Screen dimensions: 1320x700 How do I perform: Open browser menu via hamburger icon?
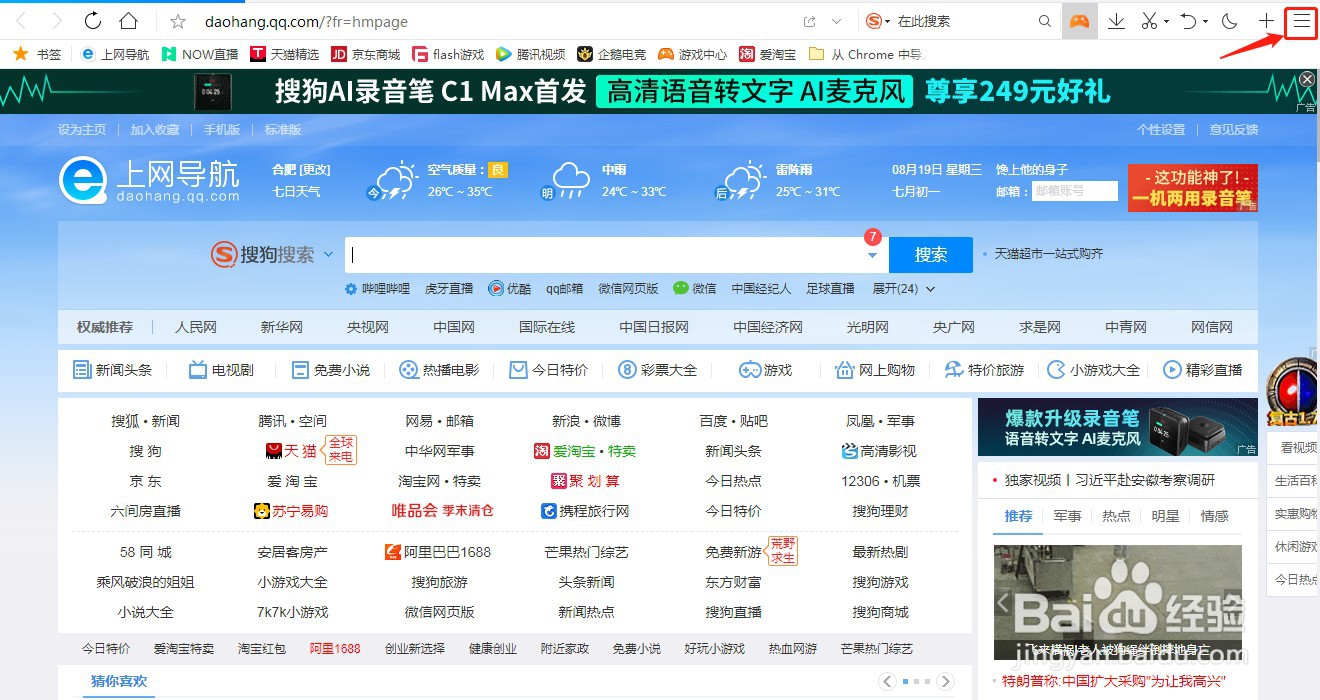(1300, 21)
